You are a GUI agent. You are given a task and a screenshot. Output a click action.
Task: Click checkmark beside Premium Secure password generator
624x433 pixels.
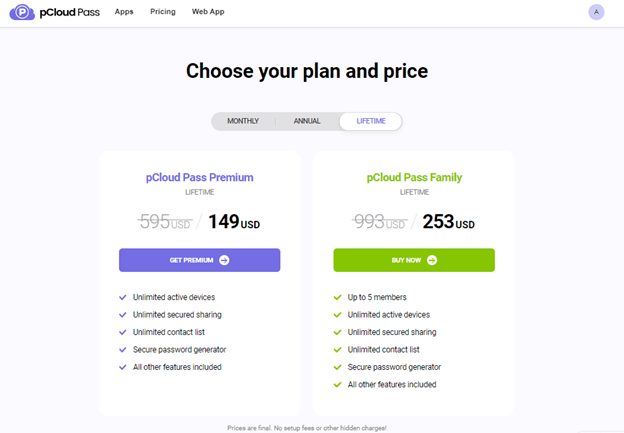(123, 350)
